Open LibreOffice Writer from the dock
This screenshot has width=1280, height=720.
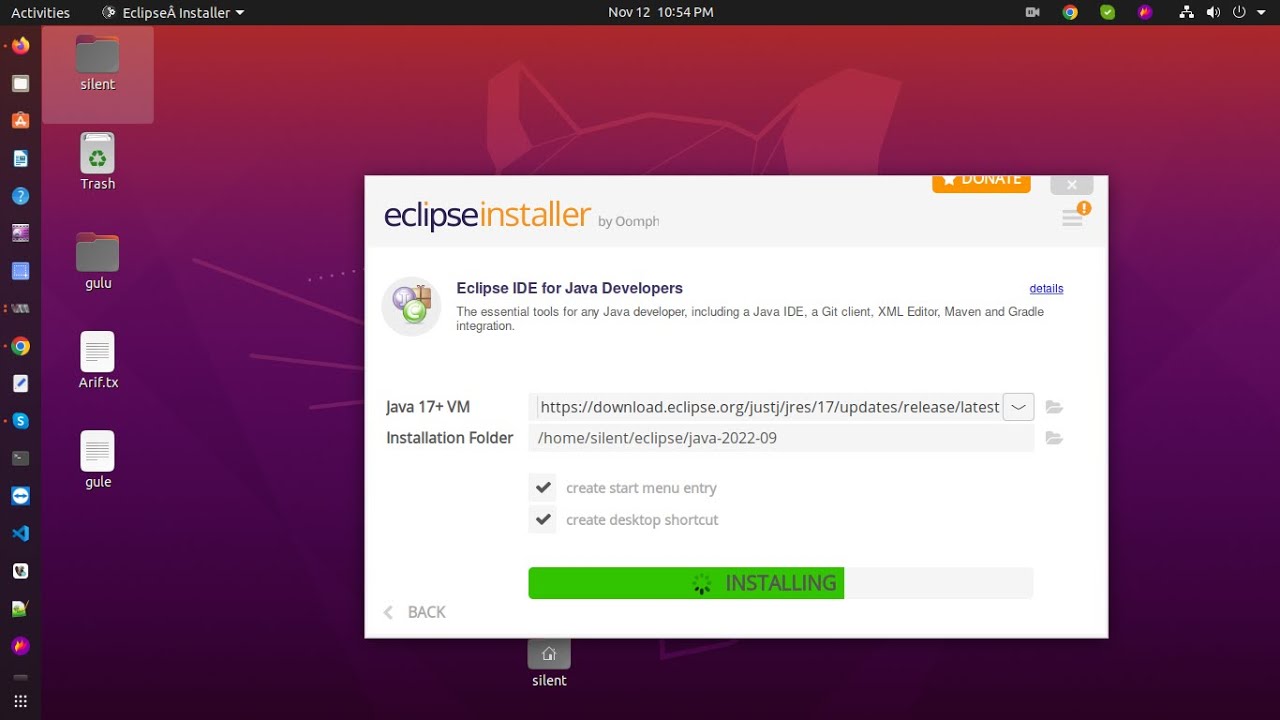[20, 158]
